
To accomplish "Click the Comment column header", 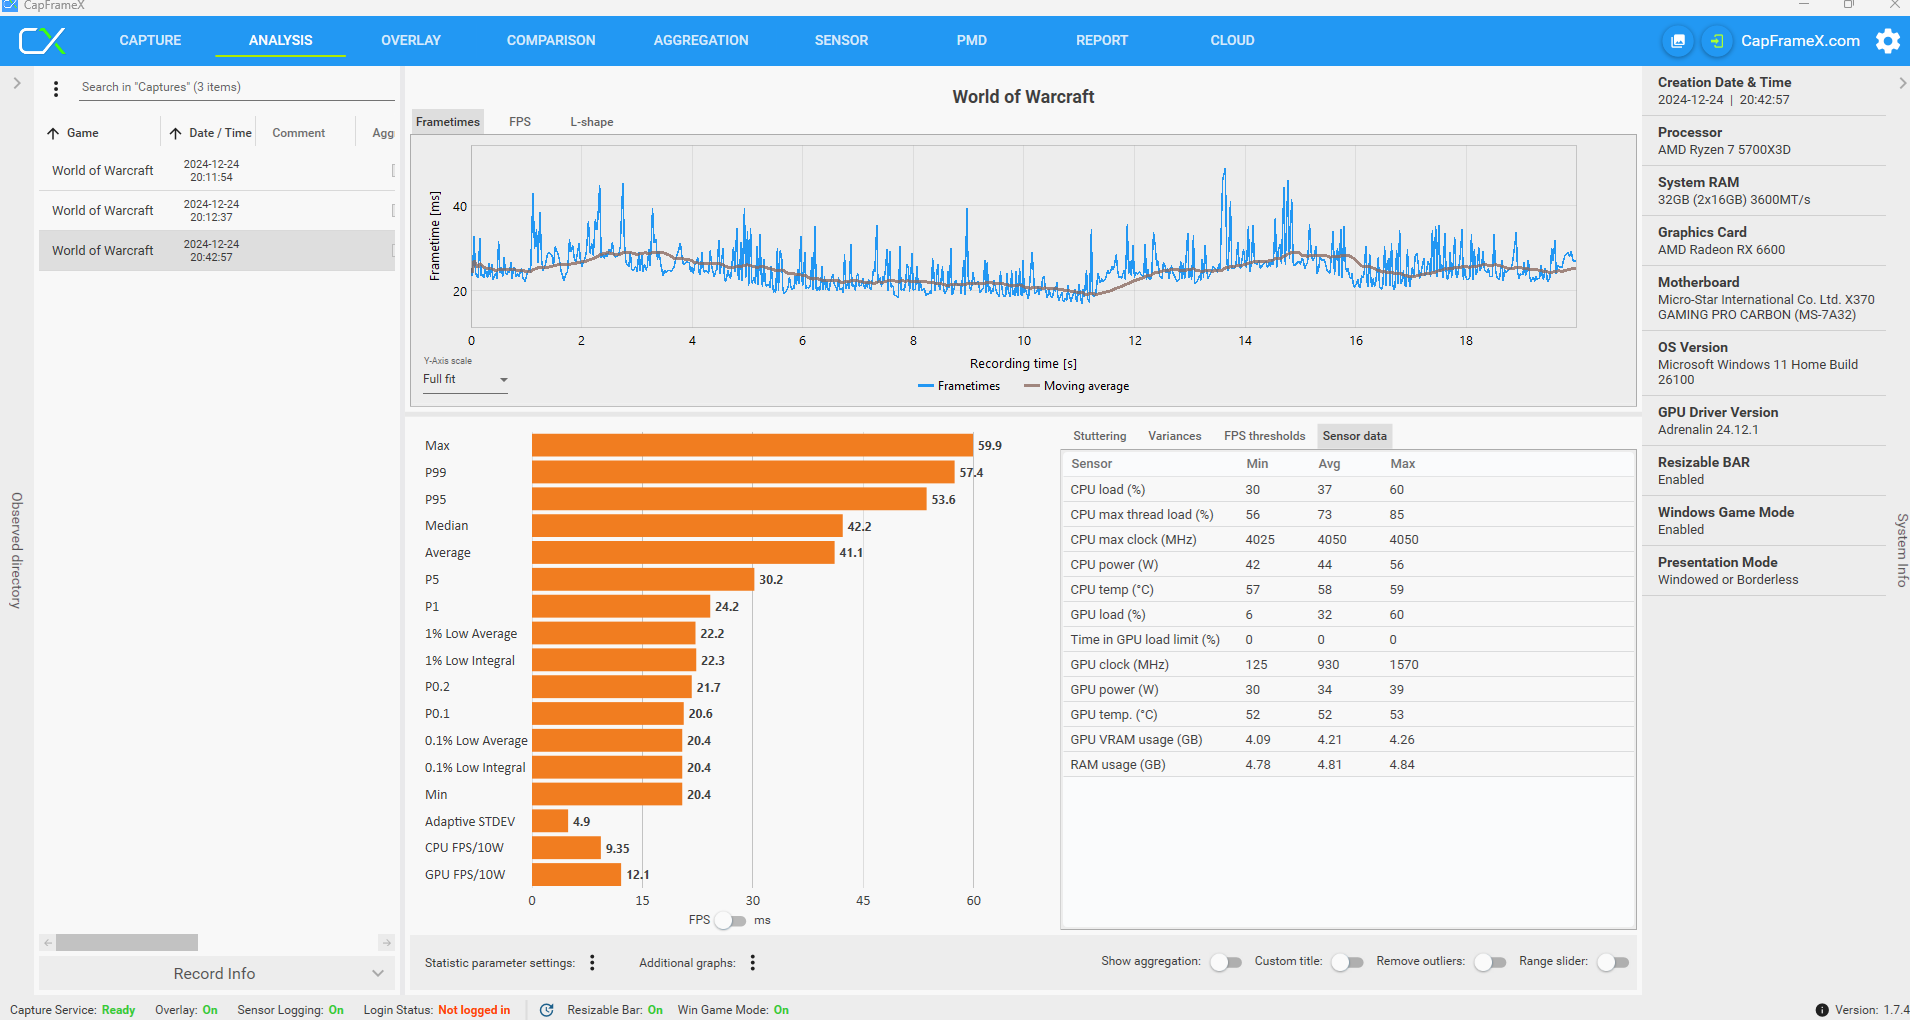I will tap(299, 133).
